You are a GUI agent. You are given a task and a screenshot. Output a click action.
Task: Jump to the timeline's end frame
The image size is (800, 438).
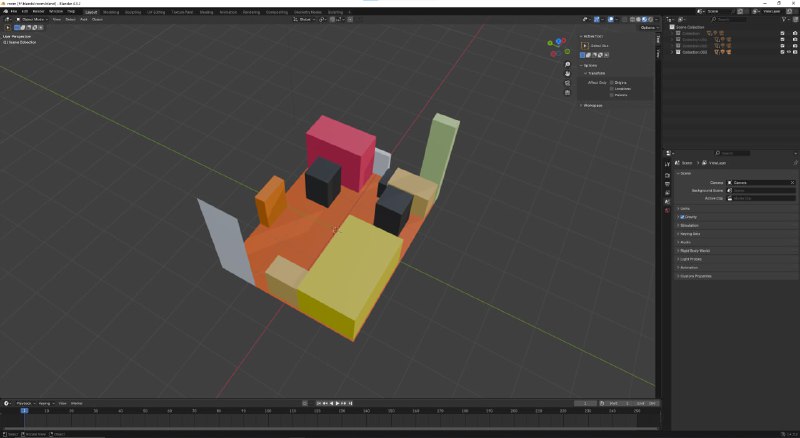pyautogui.click(x=351, y=403)
